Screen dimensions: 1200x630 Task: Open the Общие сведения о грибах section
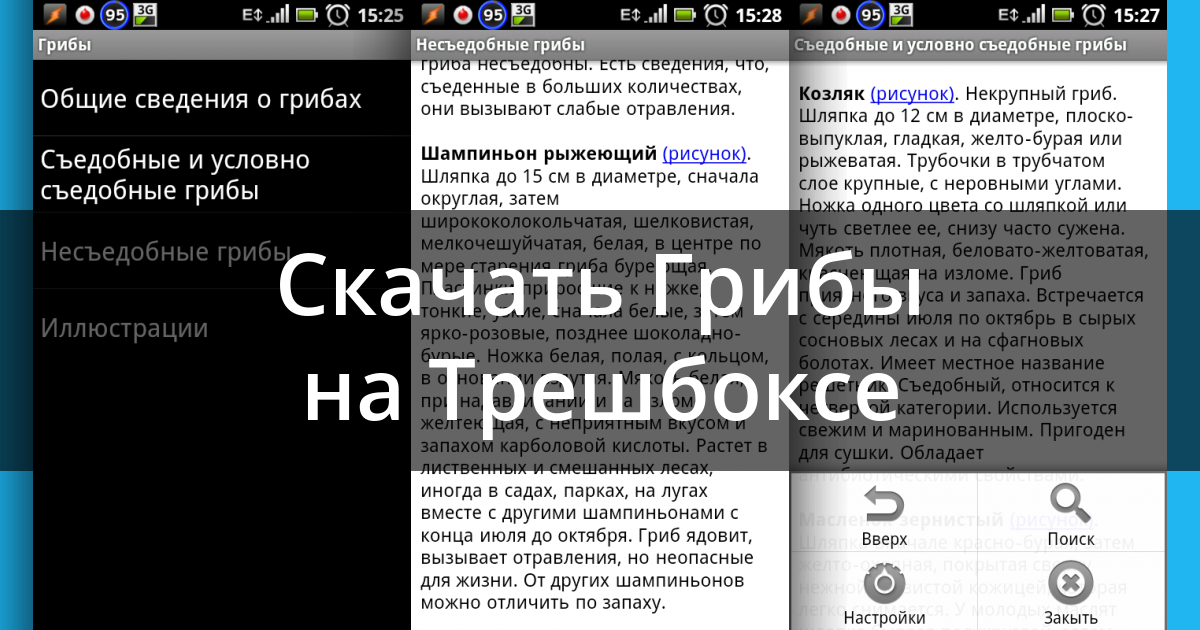pos(222,99)
